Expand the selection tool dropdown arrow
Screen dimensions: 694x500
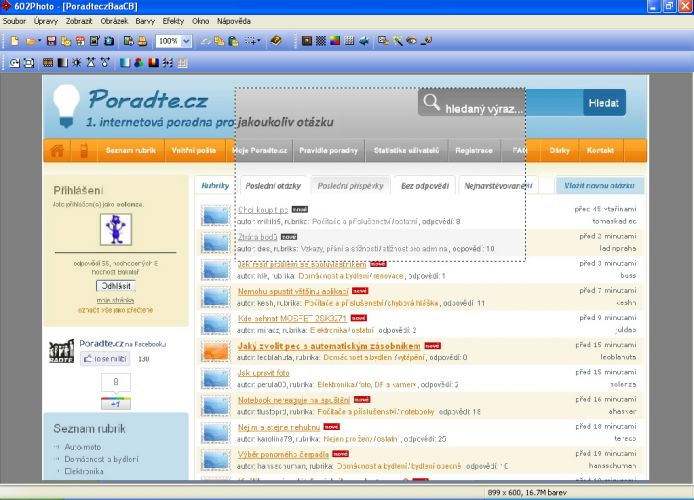click(x=259, y=41)
